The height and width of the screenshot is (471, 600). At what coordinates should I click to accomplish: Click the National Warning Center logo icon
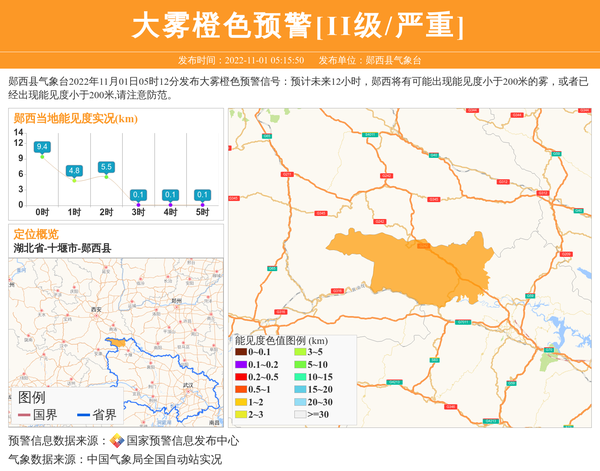[x=117, y=441]
